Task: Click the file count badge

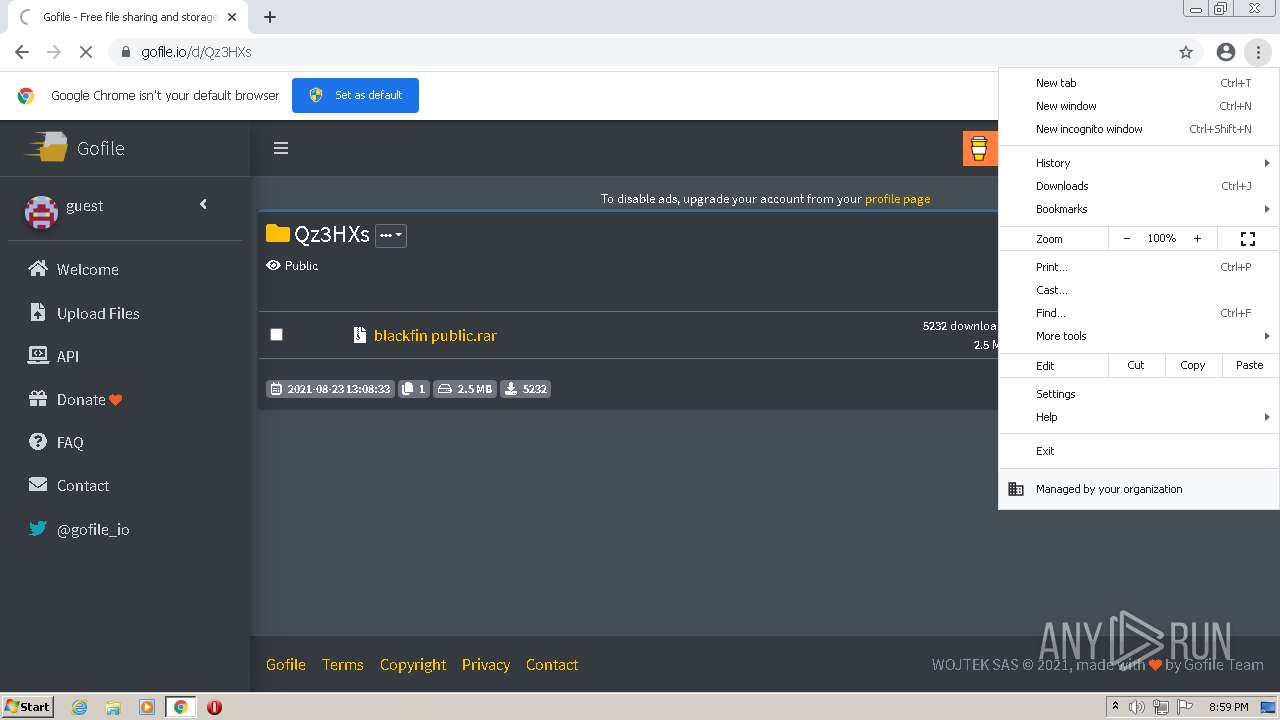Action: pyautogui.click(x=414, y=389)
